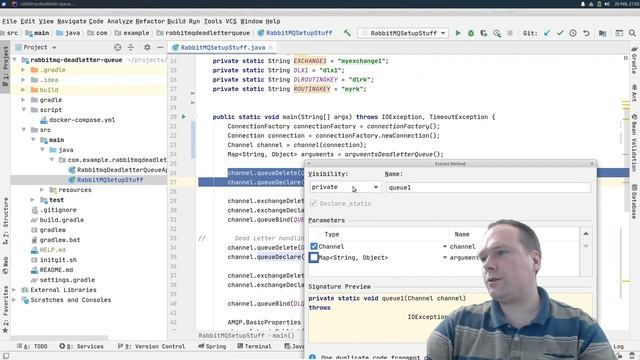Open the Database side tool window

click(634, 202)
